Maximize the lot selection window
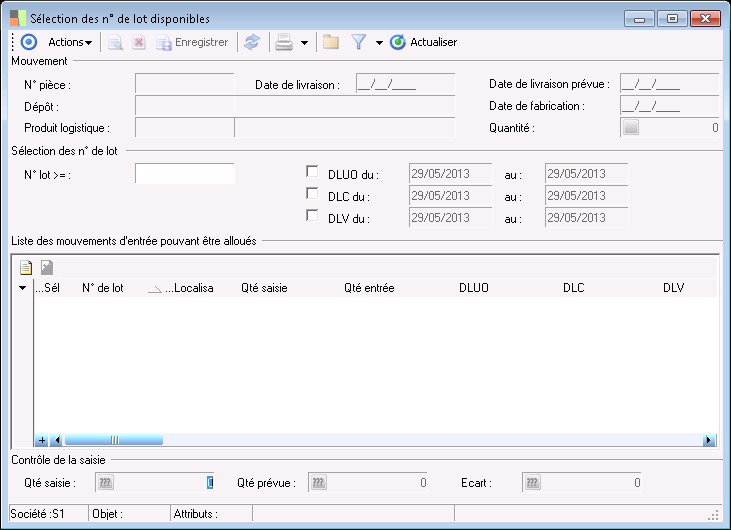The height and width of the screenshot is (530, 731). [x=672, y=19]
